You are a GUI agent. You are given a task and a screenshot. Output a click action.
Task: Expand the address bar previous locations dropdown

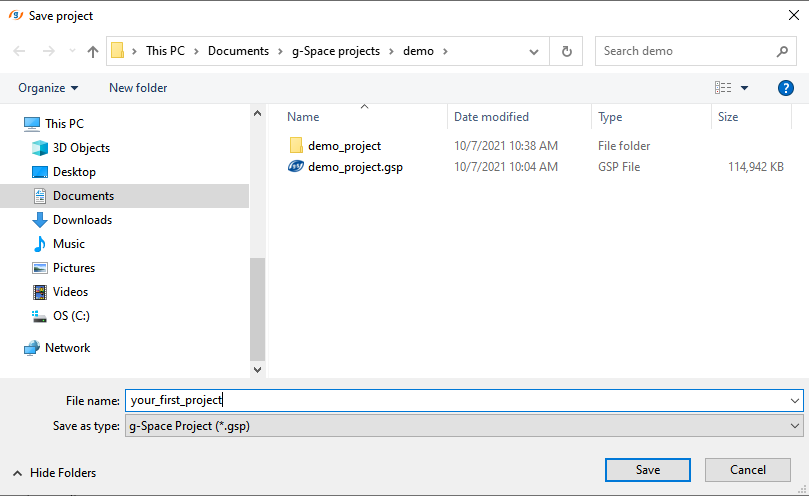pos(535,51)
